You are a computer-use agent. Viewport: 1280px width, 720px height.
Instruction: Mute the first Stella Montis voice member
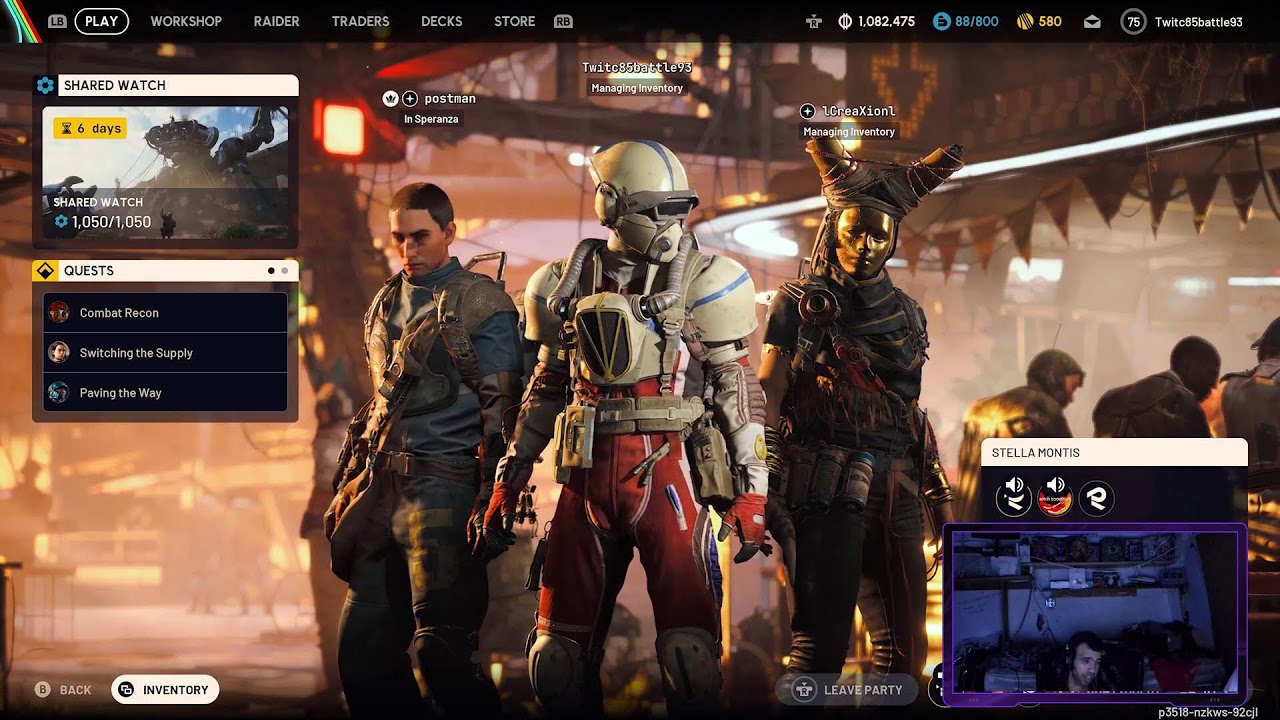coord(1014,498)
